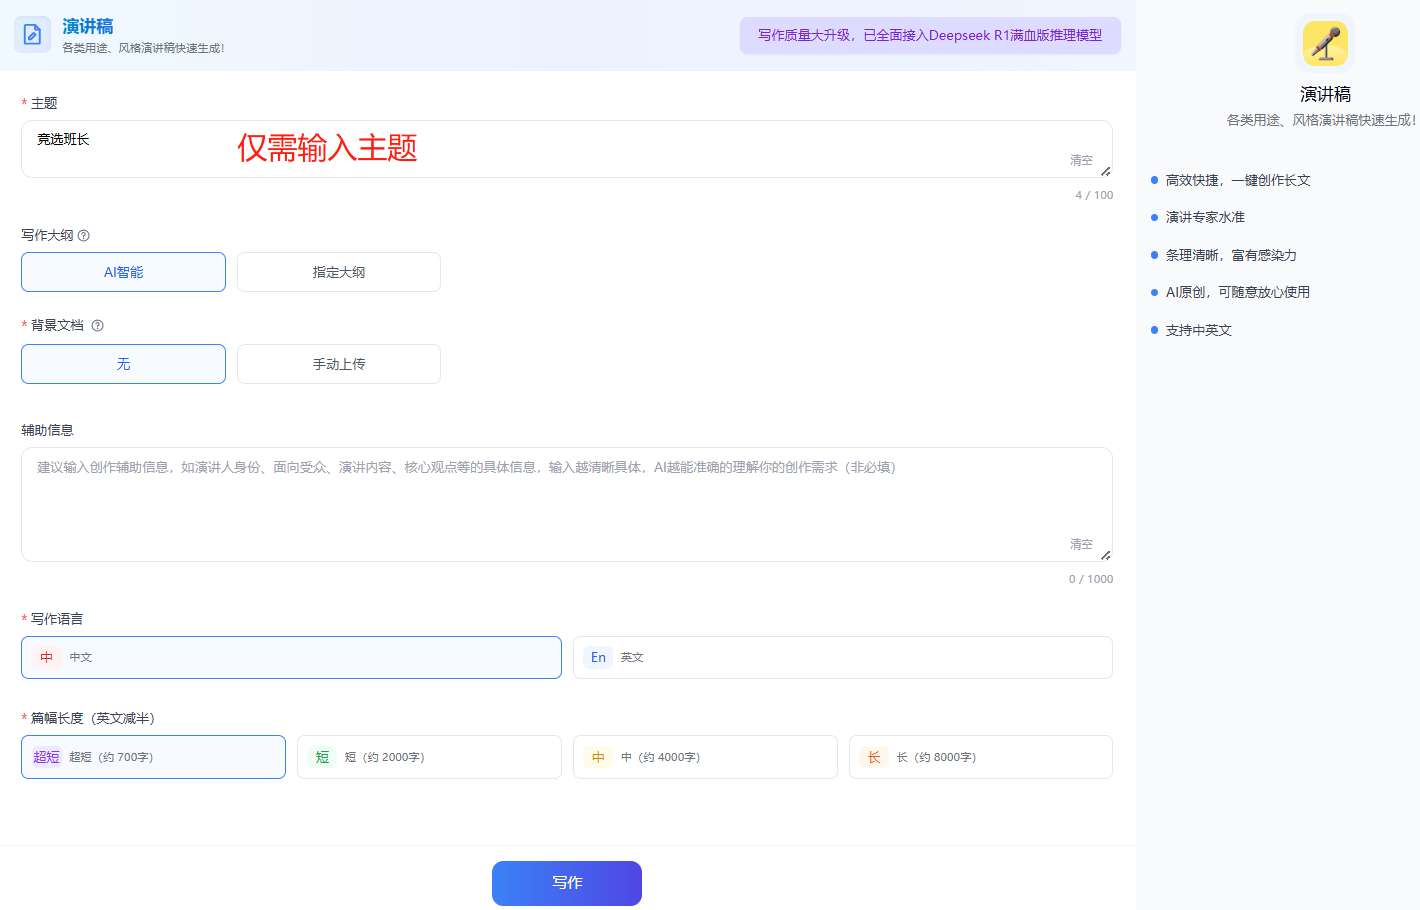This screenshot has width=1420, height=910.
Task: Switch writing language to 英文
Action: [x=842, y=657]
